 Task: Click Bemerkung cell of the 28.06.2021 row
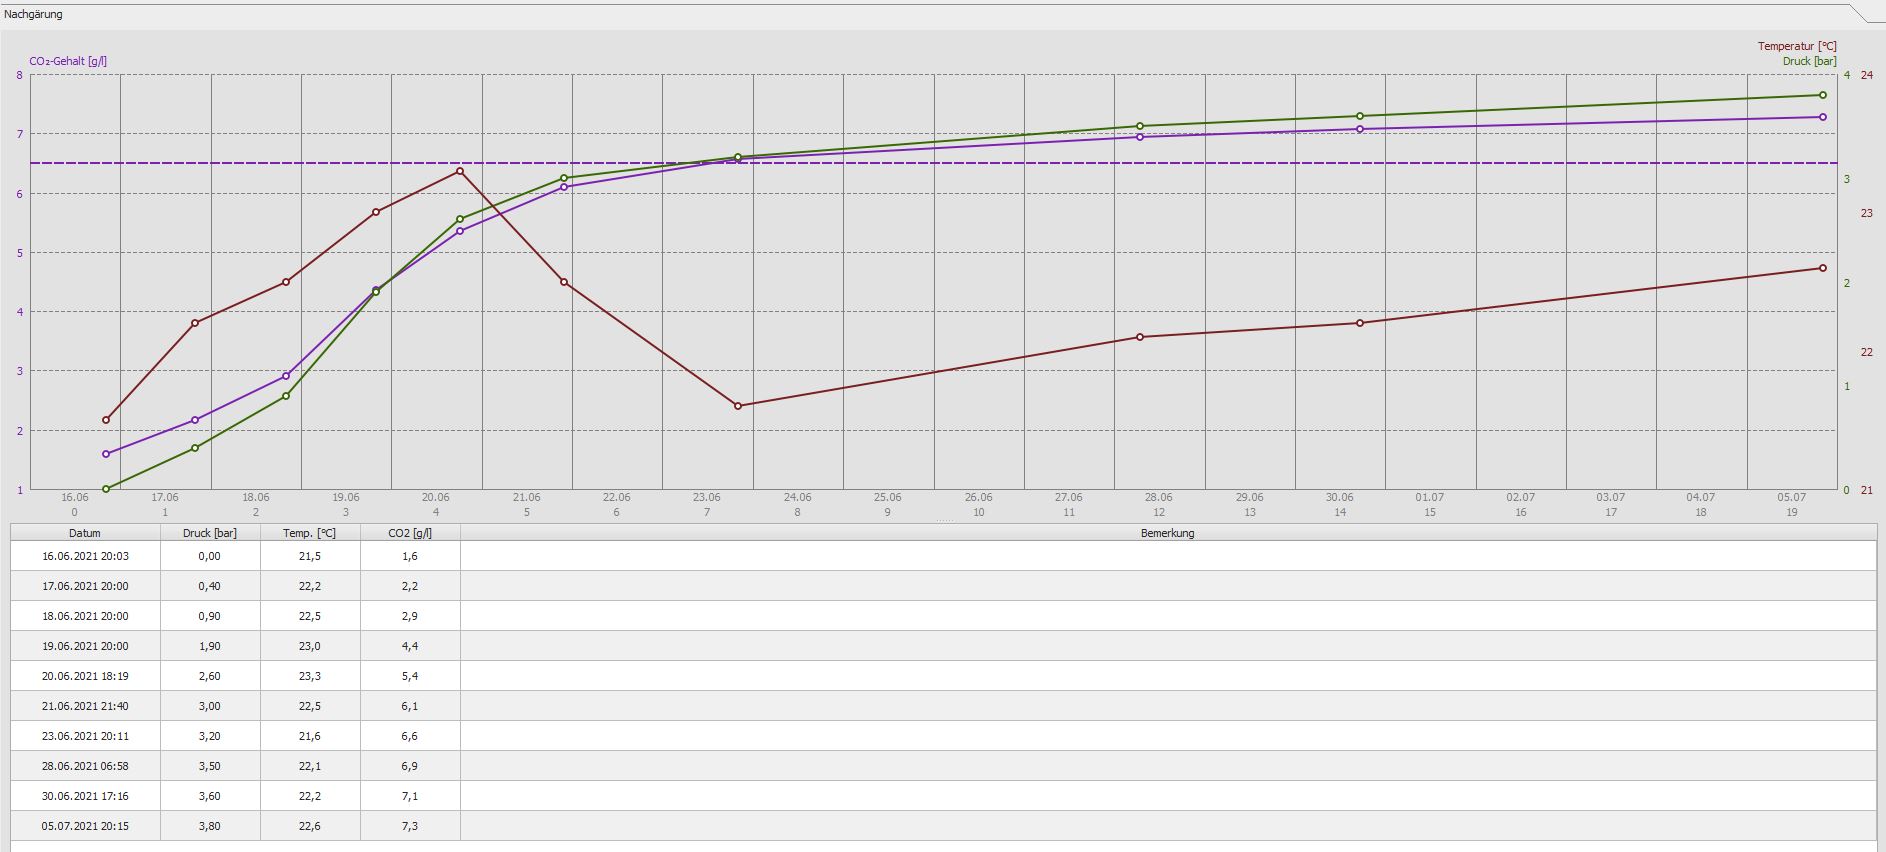[1167, 766]
